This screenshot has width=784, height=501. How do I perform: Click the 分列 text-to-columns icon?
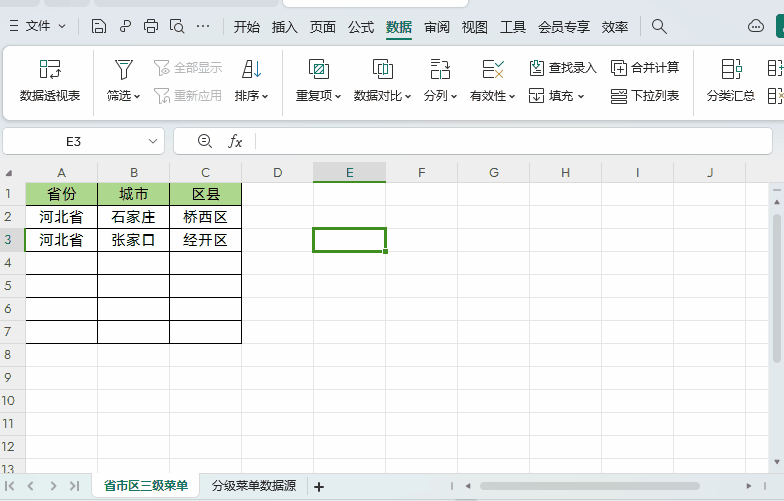440,69
